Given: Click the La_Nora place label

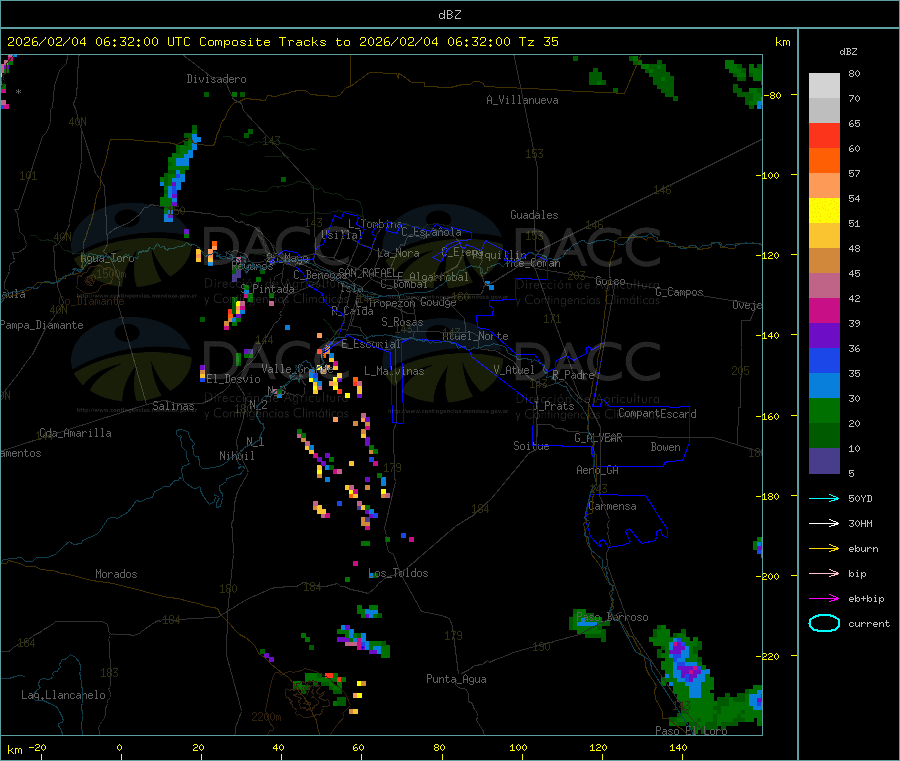Looking at the screenshot, I should pos(398,253).
